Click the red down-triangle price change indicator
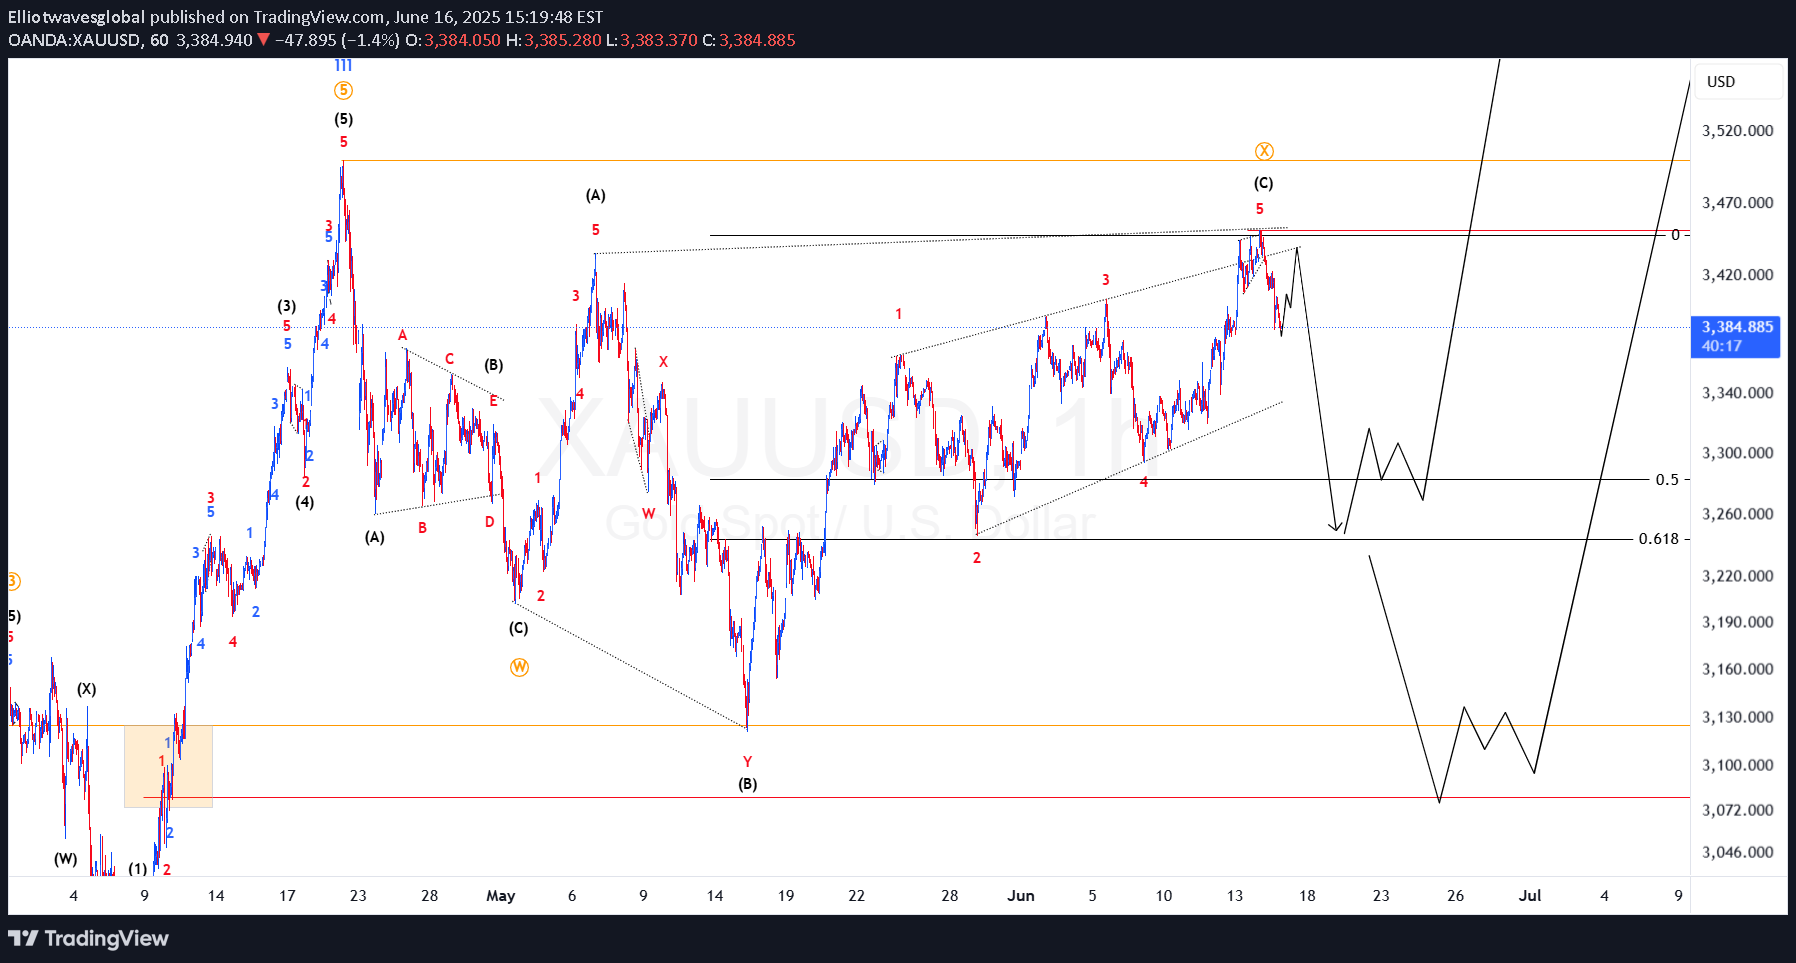The image size is (1796, 963). (x=263, y=40)
